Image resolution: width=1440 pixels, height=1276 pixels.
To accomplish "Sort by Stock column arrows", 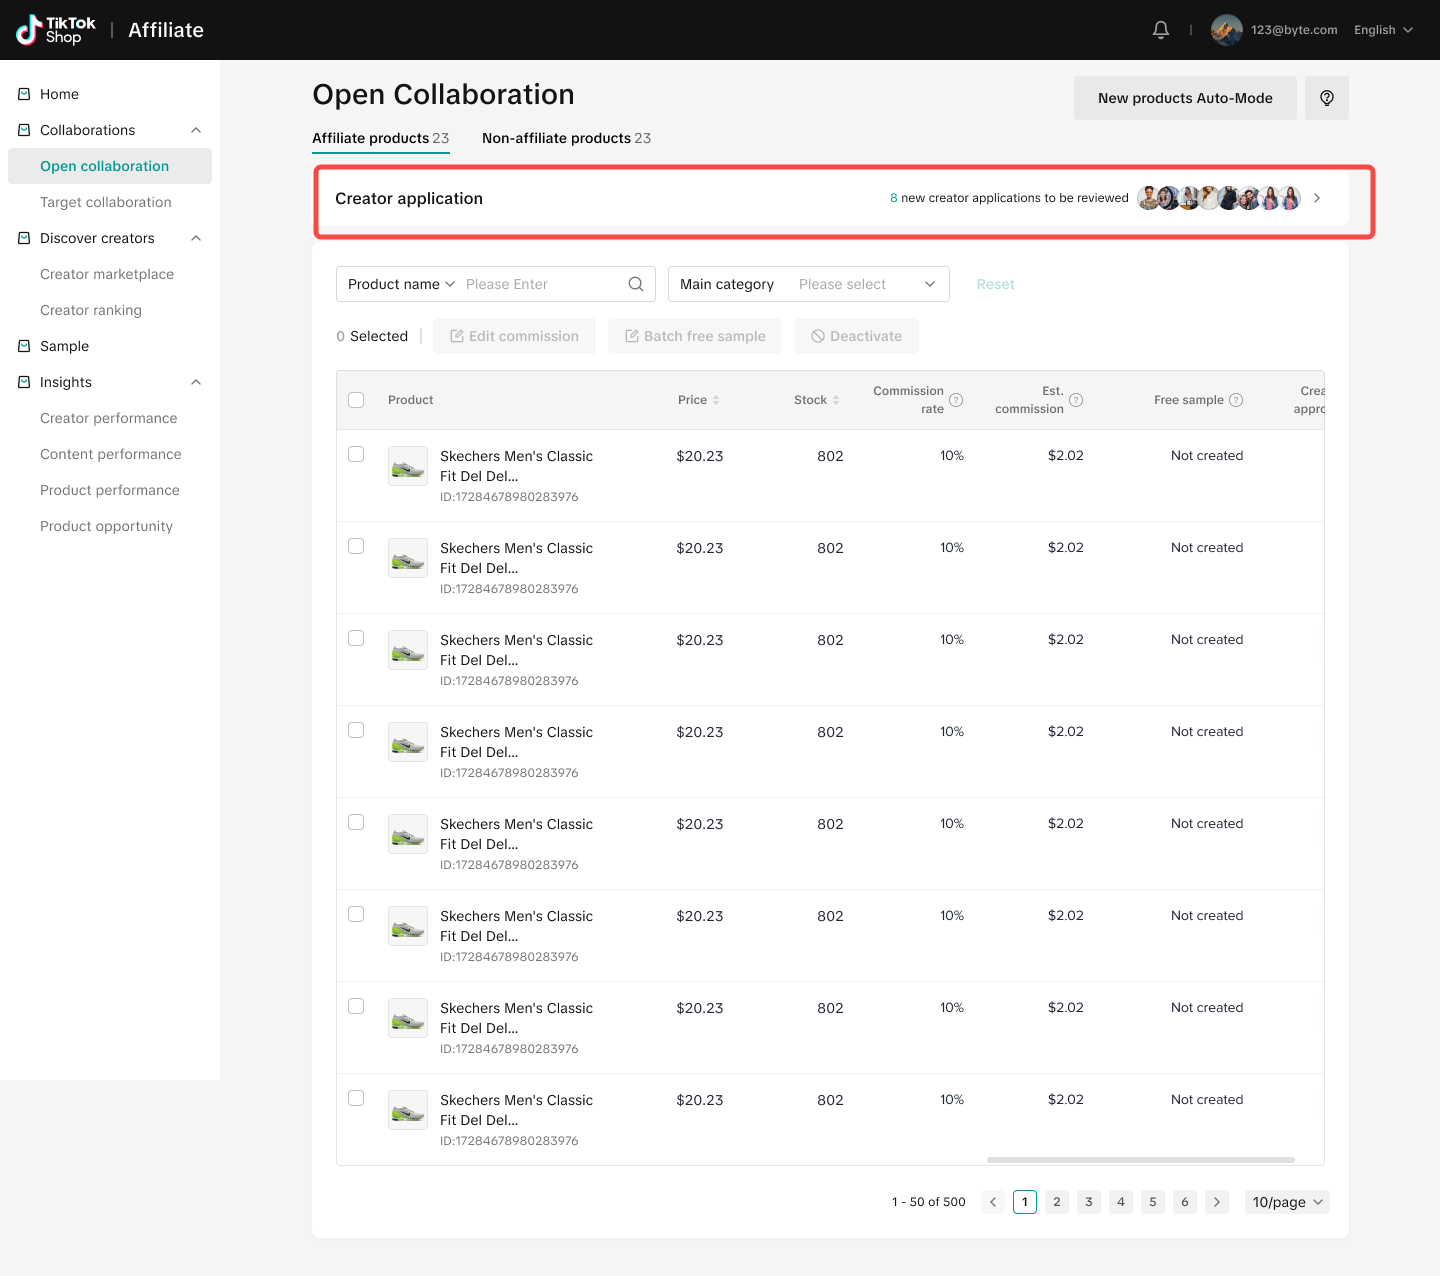I will 836,400.
